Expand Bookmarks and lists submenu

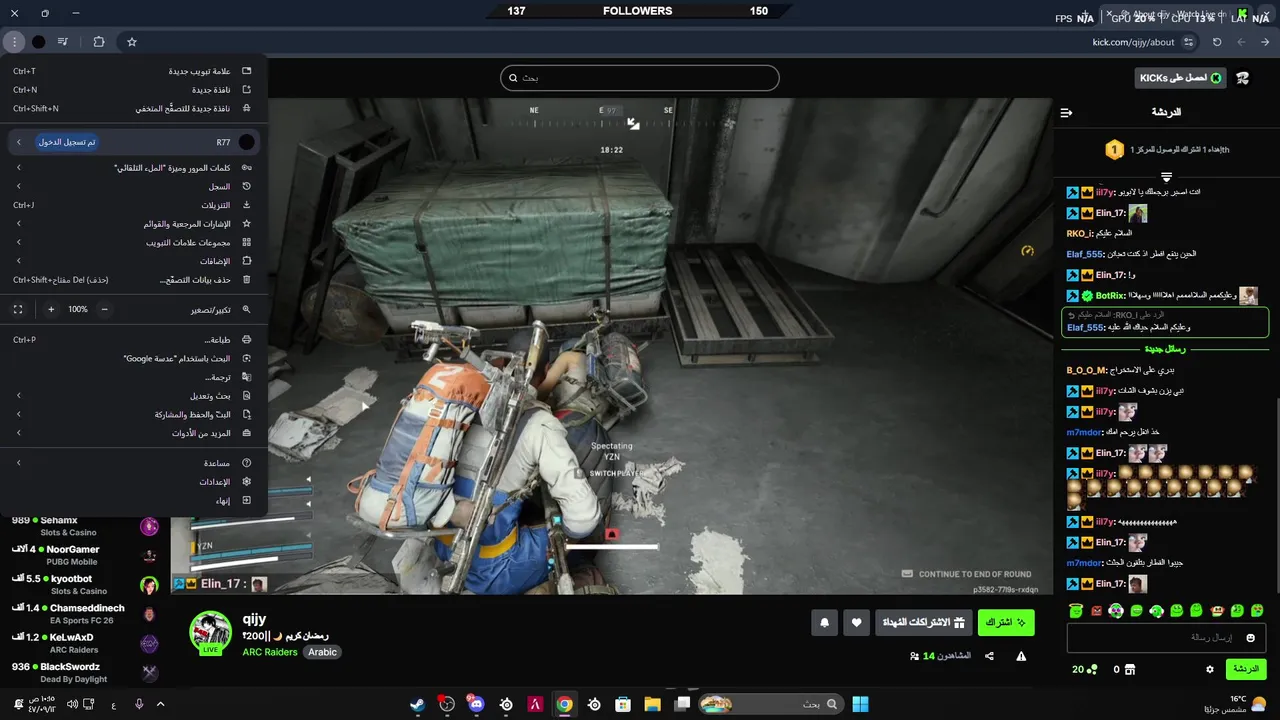(x=134, y=224)
